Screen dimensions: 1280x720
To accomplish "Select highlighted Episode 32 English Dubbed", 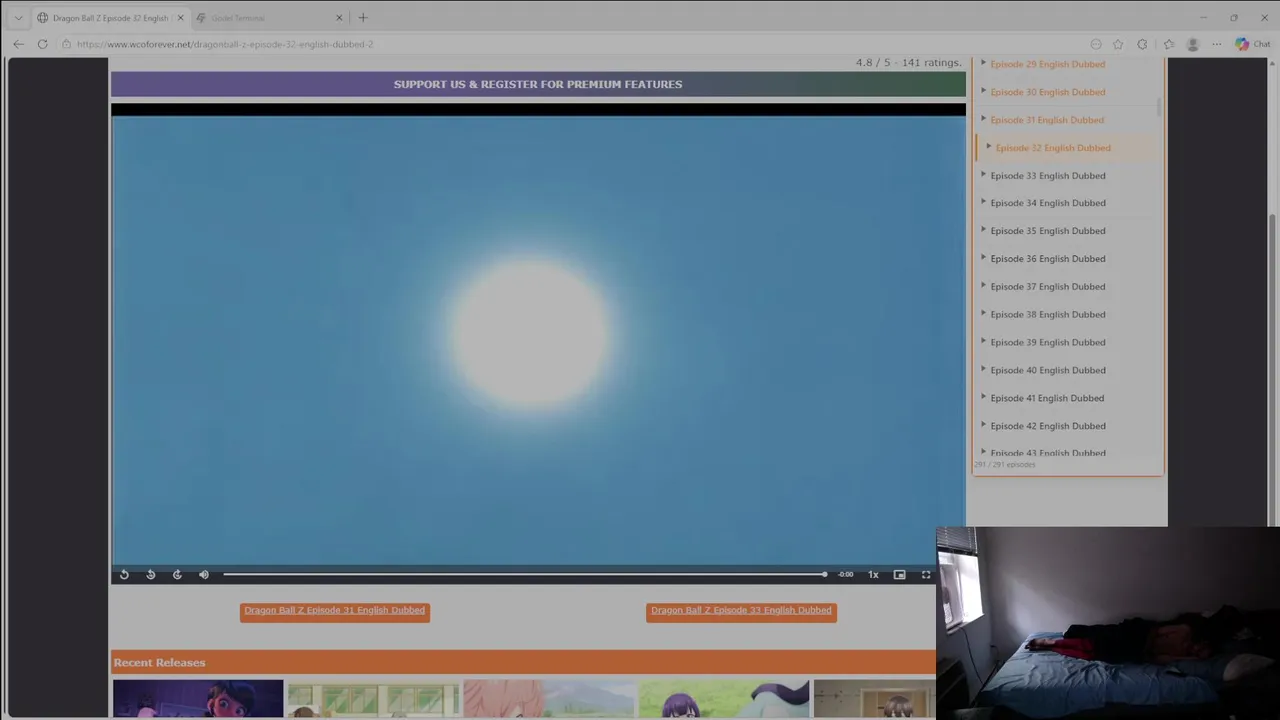I will [x=1052, y=148].
